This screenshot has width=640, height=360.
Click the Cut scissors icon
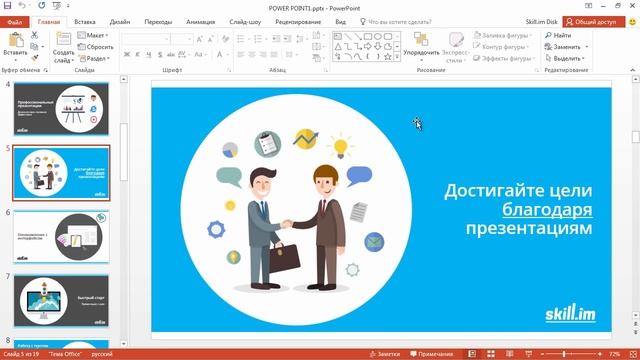click(x=34, y=35)
